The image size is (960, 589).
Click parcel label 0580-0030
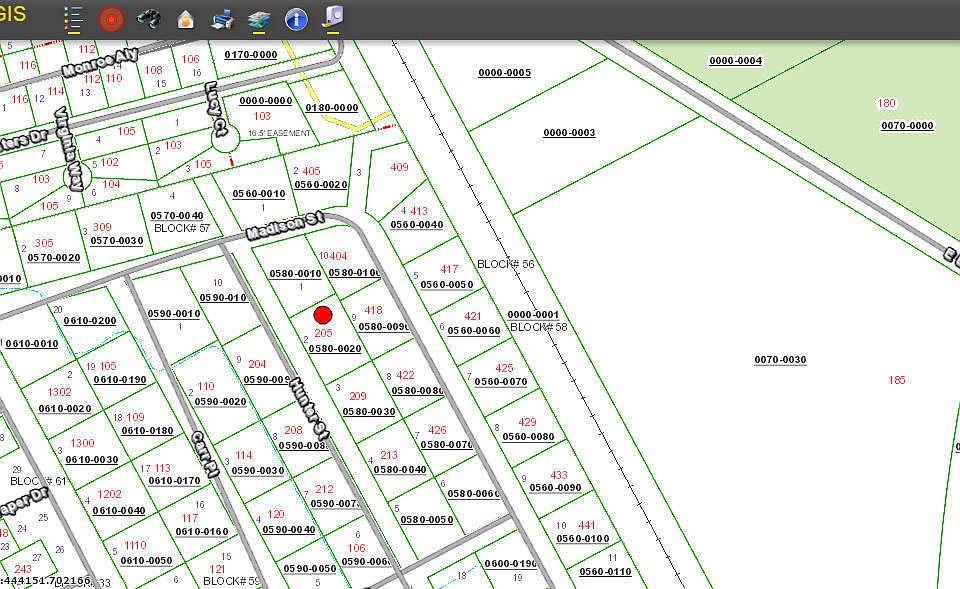click(x=369, y=412)
